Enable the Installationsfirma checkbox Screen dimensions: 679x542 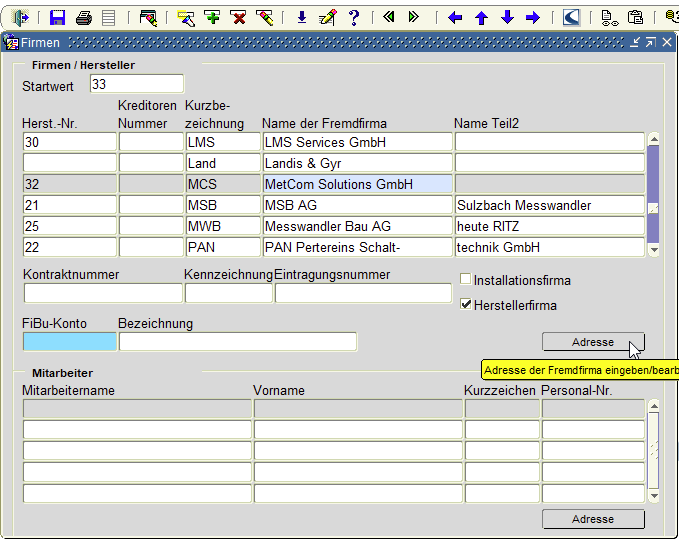466,280
